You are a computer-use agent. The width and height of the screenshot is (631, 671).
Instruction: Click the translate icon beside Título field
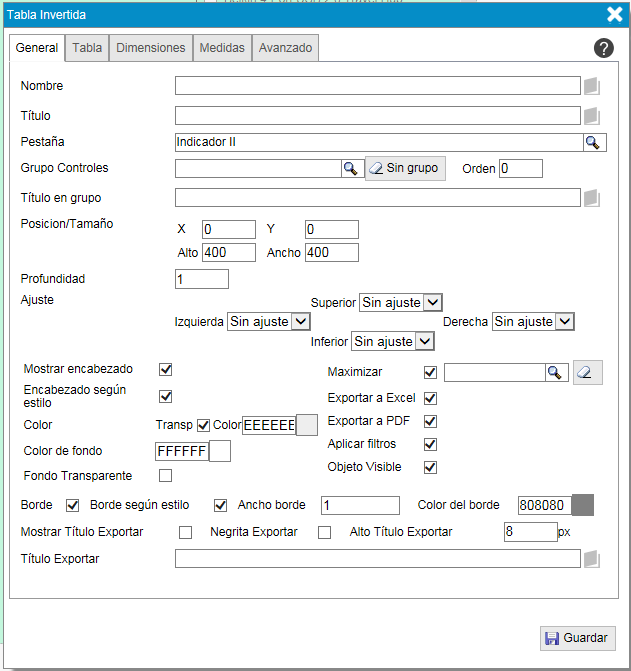coord(591,116)
